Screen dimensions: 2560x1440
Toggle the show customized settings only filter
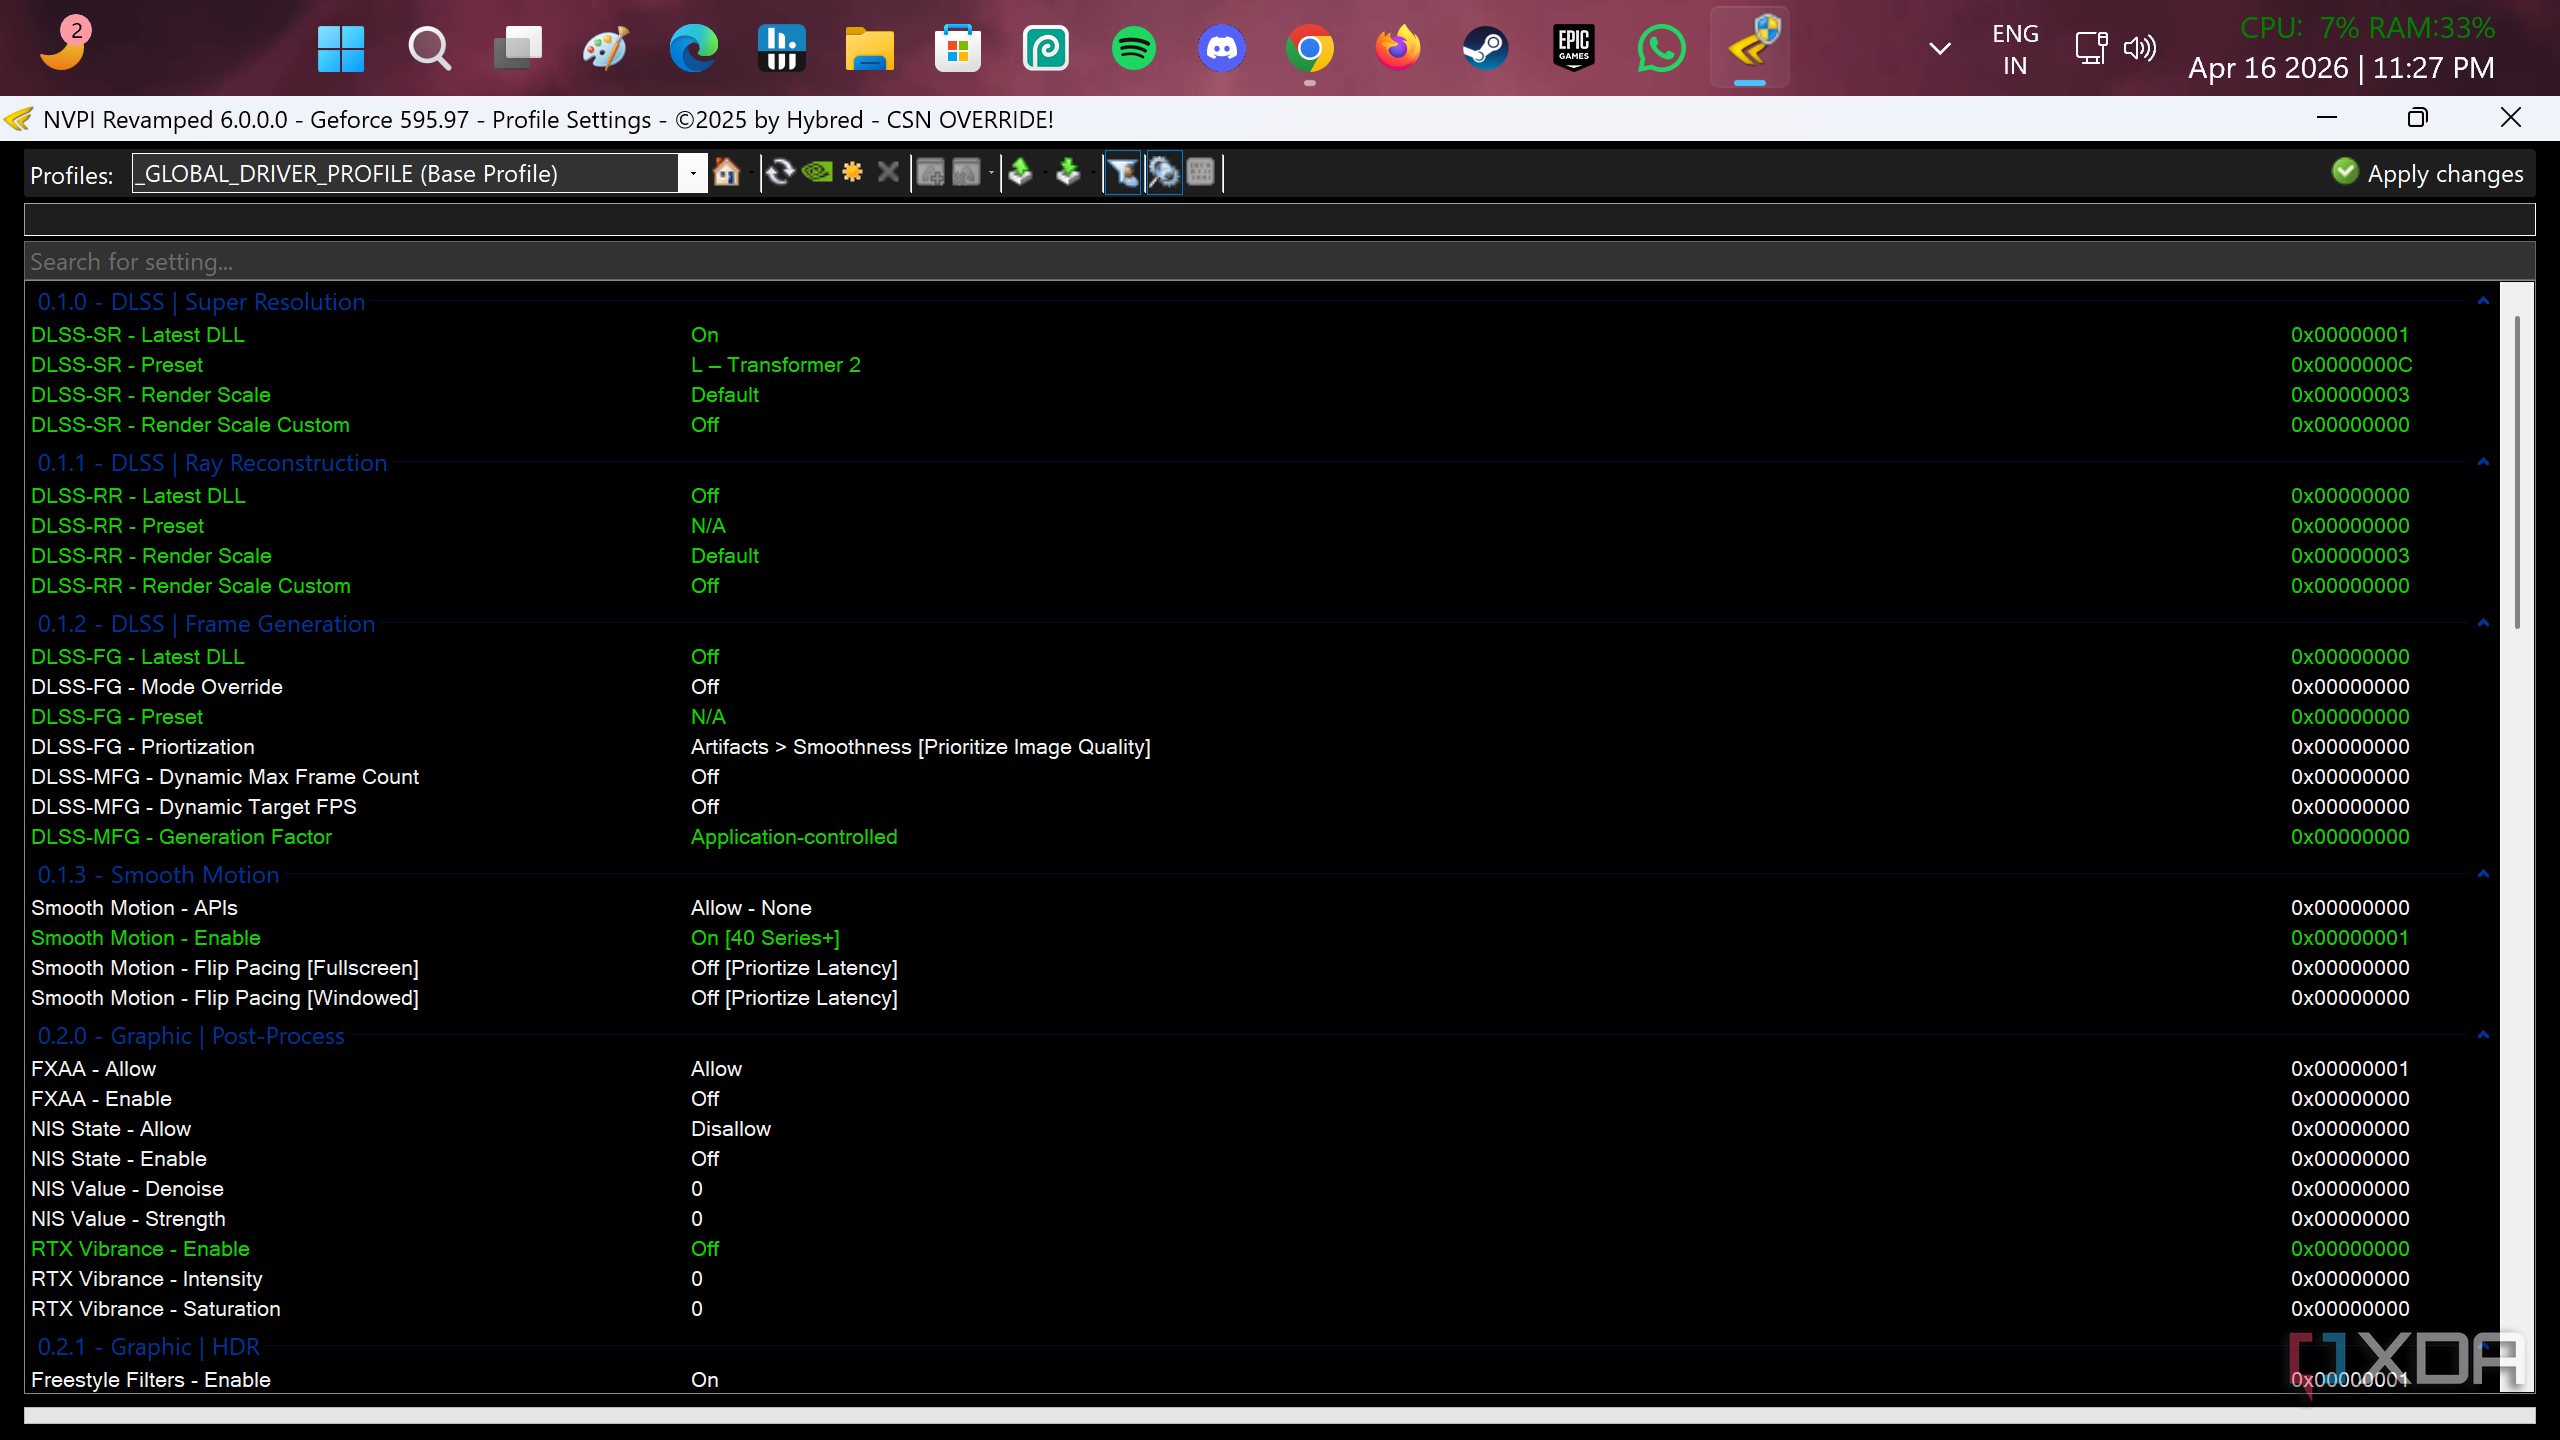point(1123,172)
